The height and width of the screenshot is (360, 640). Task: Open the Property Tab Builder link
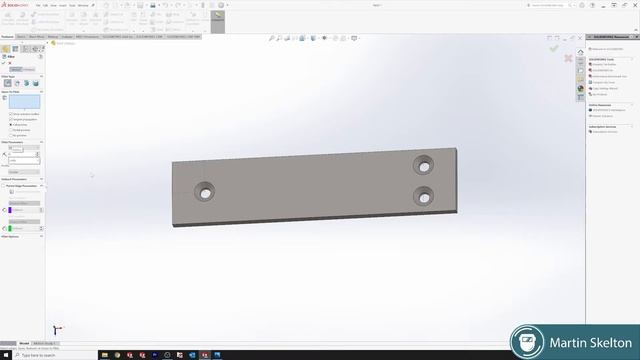[x=604, y=64]
